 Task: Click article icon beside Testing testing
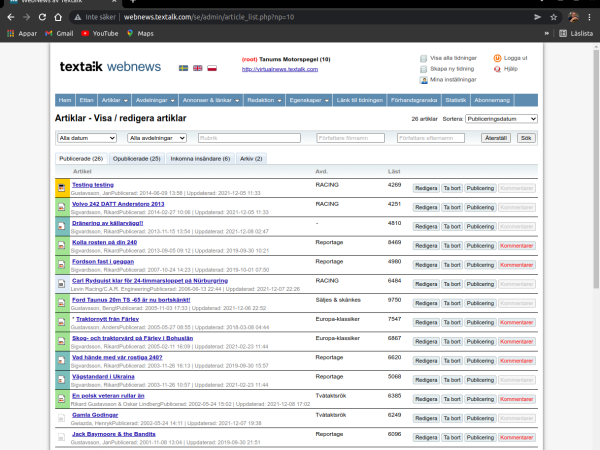click(x=62, y=188)
